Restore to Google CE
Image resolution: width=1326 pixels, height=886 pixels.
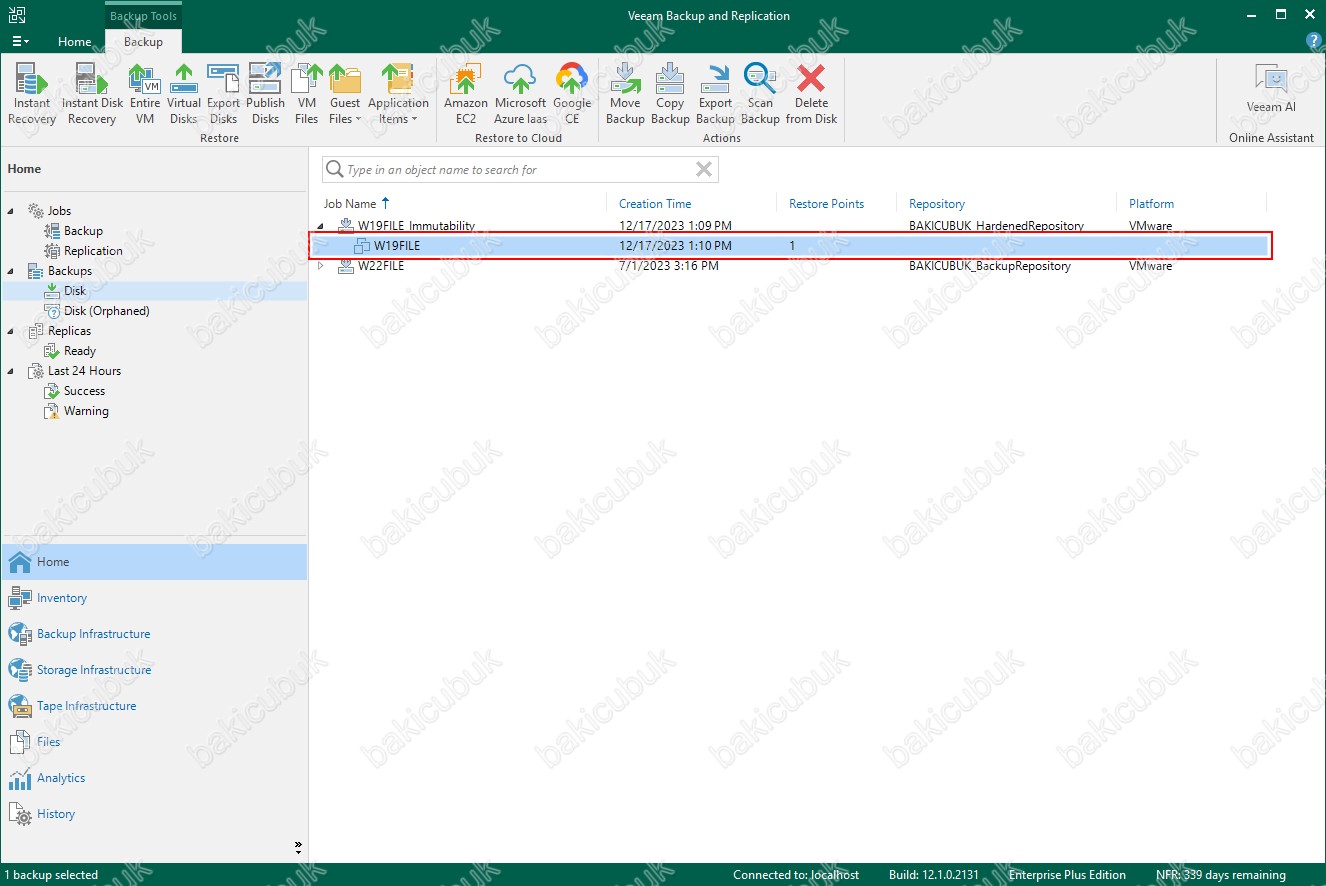pos(572,94)
